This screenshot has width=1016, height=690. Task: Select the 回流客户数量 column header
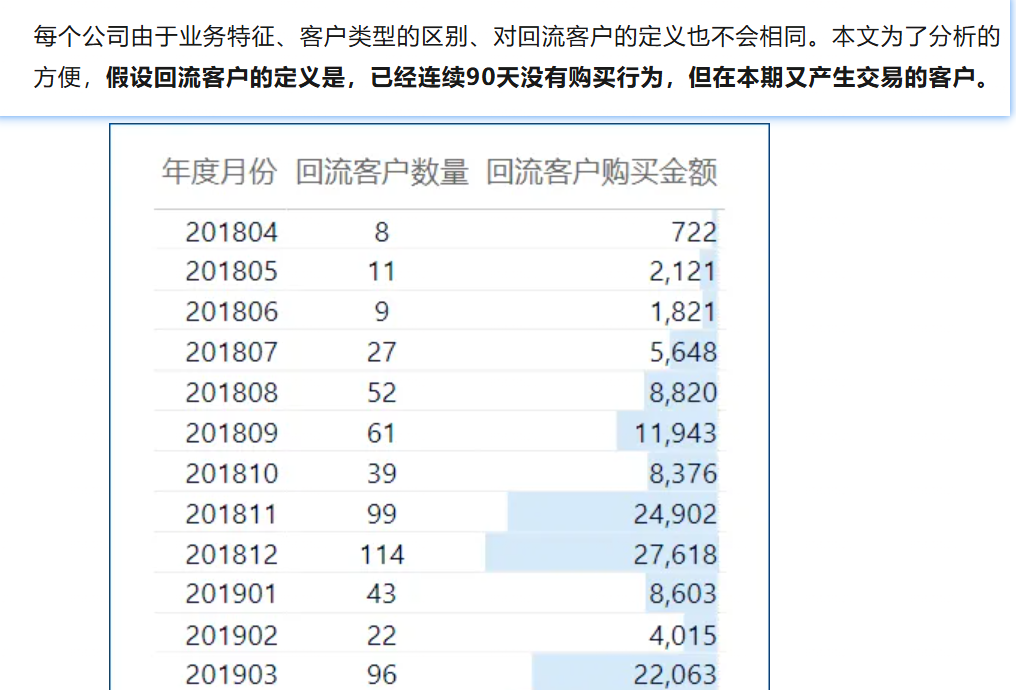coord(382,172)
